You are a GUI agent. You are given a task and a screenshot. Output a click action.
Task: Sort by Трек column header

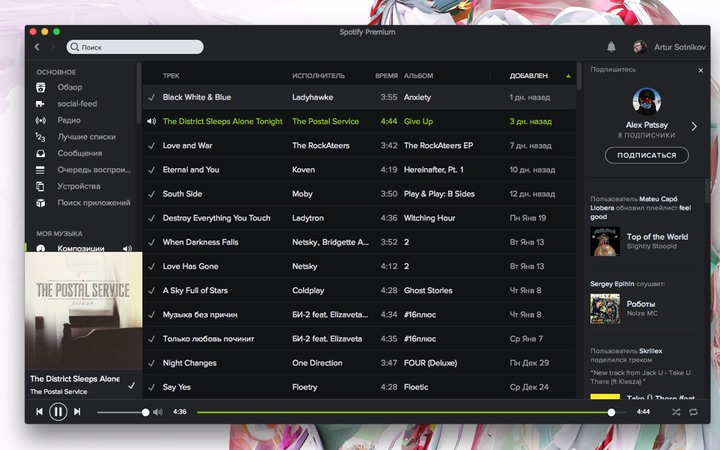pos(171,76)
